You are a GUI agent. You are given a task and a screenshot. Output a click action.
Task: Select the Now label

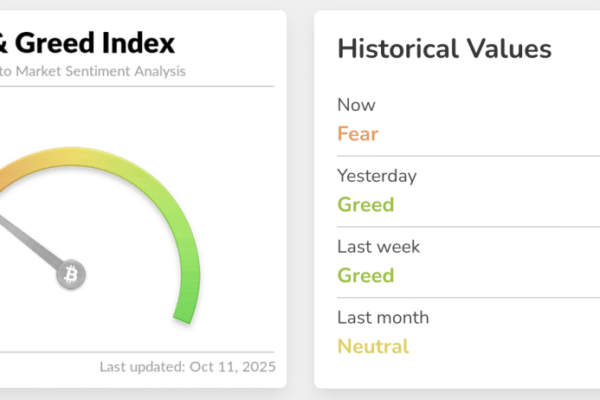[354, 105]
